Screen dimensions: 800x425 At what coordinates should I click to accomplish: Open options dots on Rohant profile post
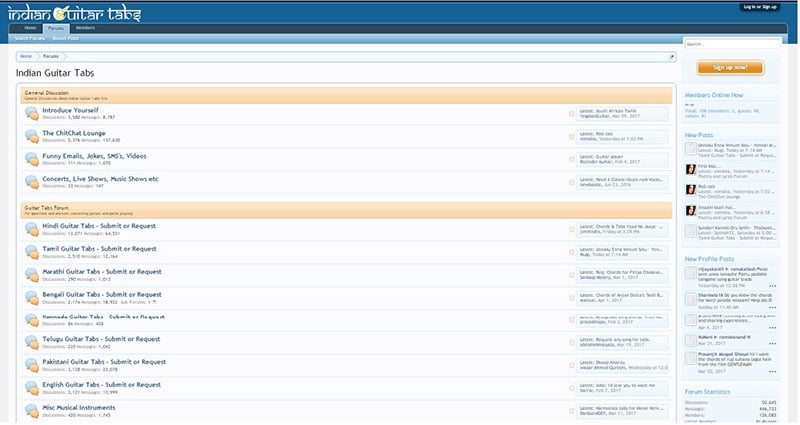point(772,344)
